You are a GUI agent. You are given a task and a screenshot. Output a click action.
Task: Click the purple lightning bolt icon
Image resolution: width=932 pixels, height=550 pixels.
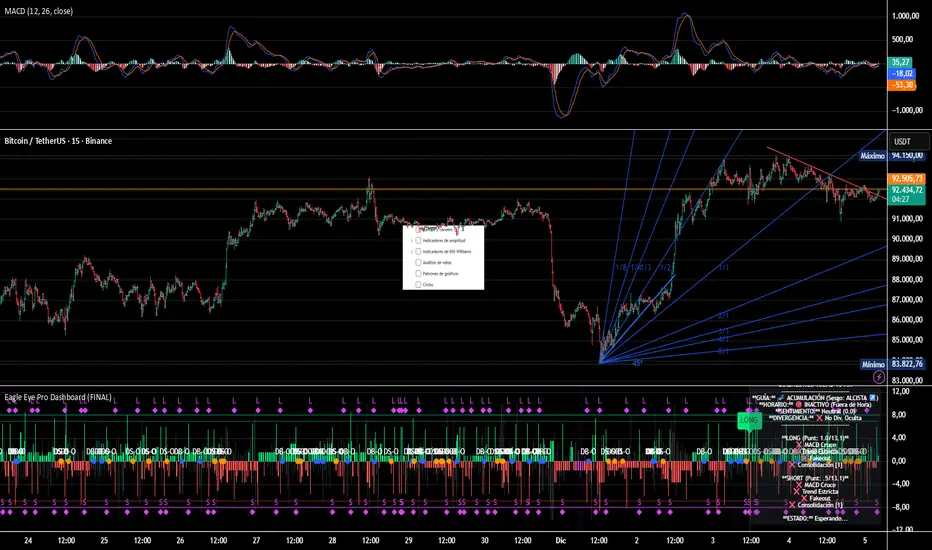pos(879,377)
